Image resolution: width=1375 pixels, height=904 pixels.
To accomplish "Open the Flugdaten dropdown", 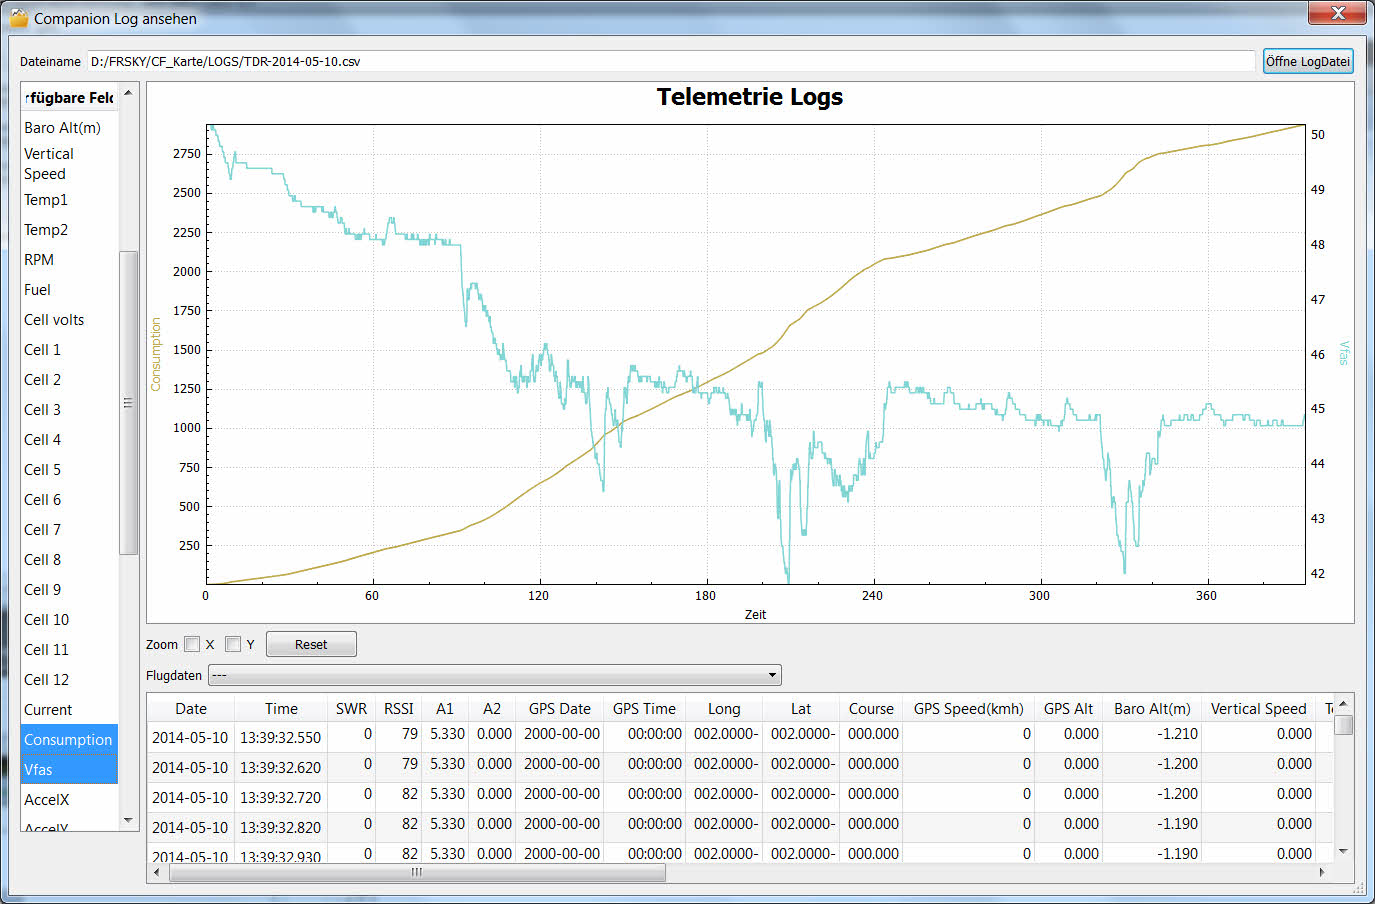I will (494, 675).
